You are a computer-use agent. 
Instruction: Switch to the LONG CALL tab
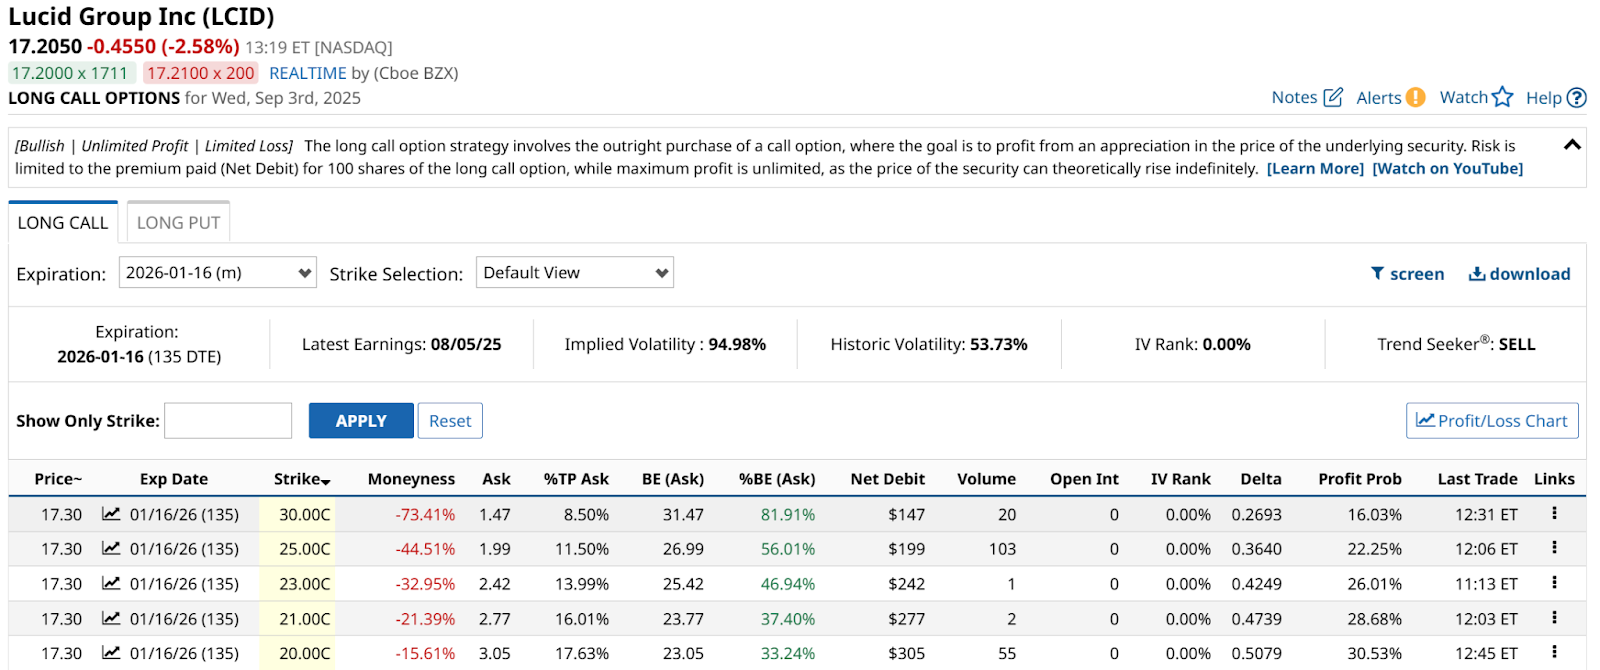click(x=63, y=222)
